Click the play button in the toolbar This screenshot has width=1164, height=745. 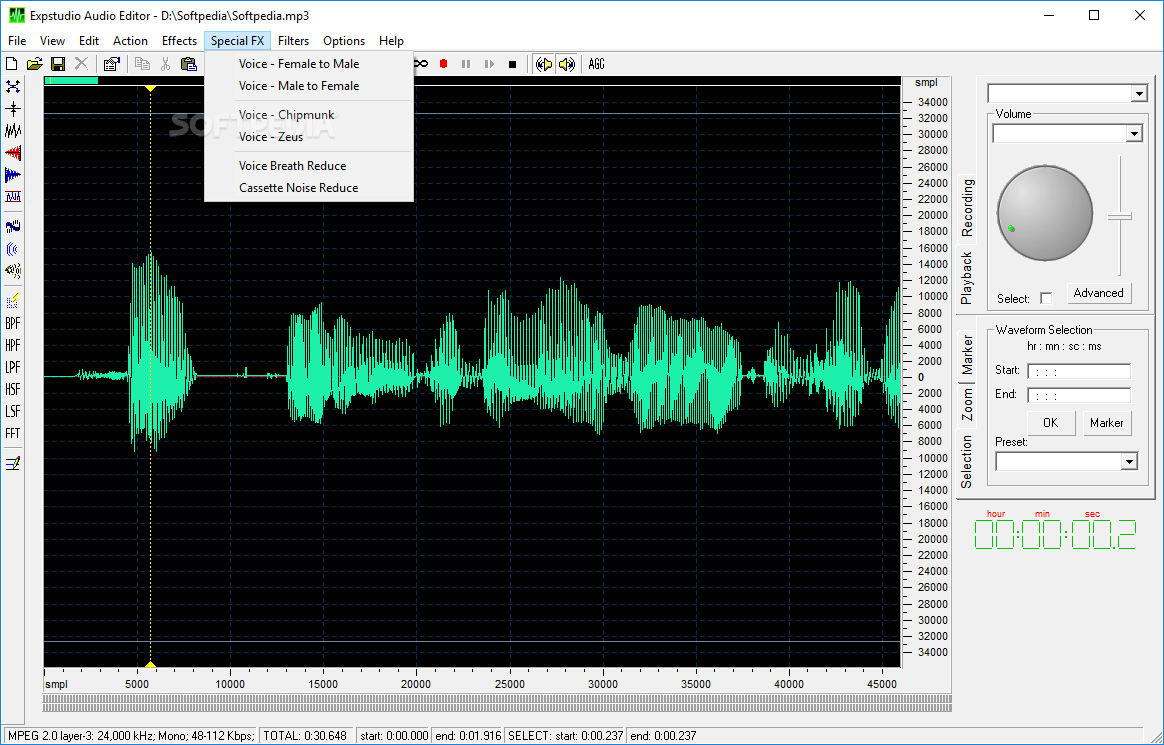click(x=489, y=65)
